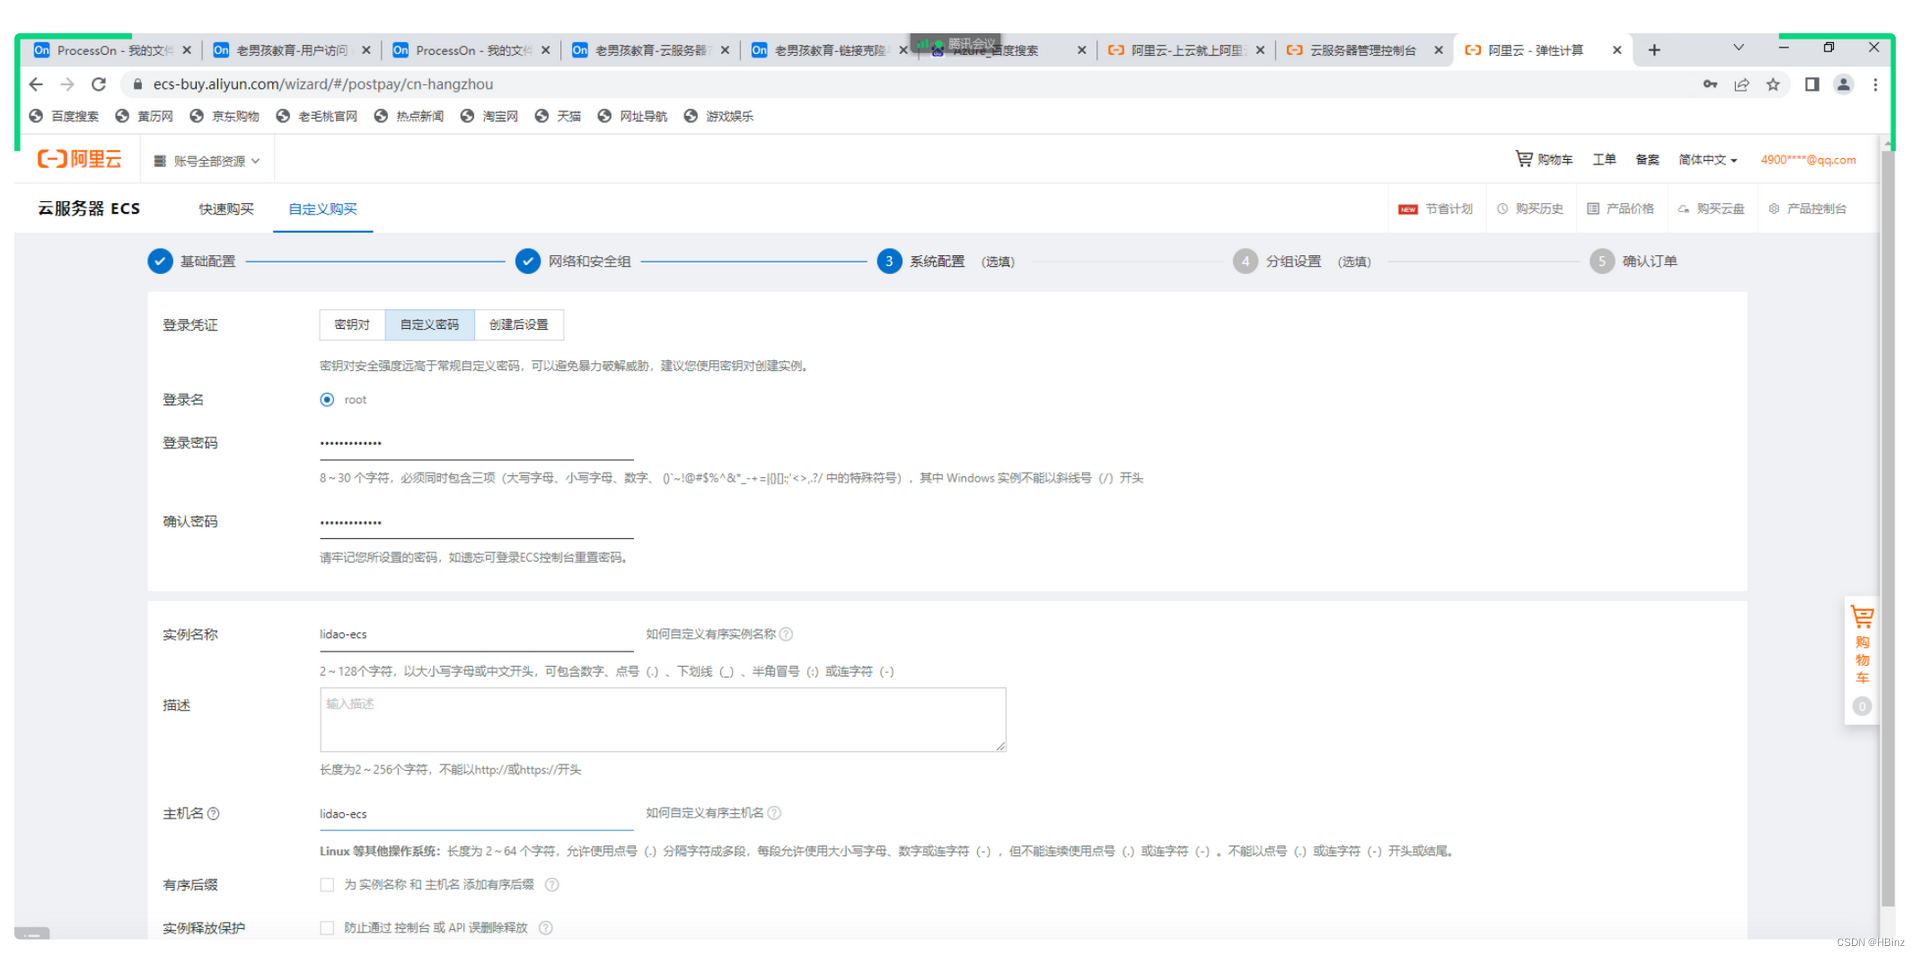The height and width of the screenshot is (956, 1920).
Task: Switch to 阿里云-上云就上阿里 browser tab
Action: click(1186, 50)
